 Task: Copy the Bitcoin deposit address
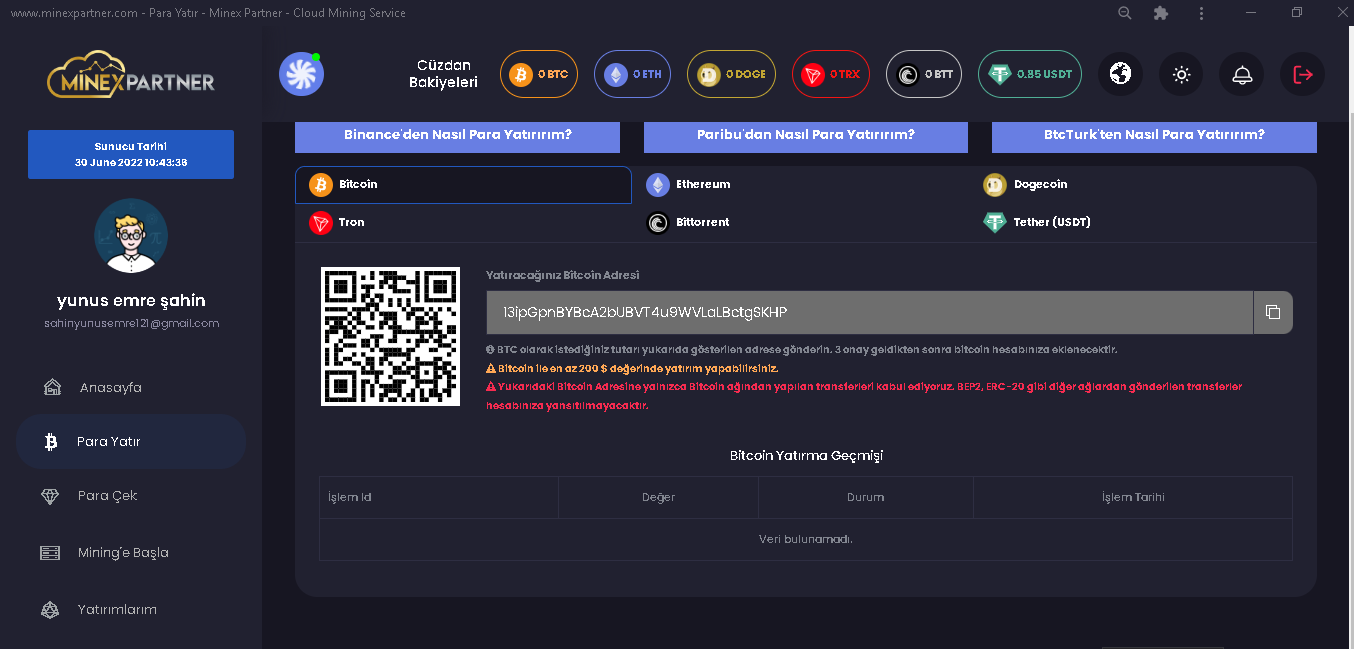pos(1272,312)
